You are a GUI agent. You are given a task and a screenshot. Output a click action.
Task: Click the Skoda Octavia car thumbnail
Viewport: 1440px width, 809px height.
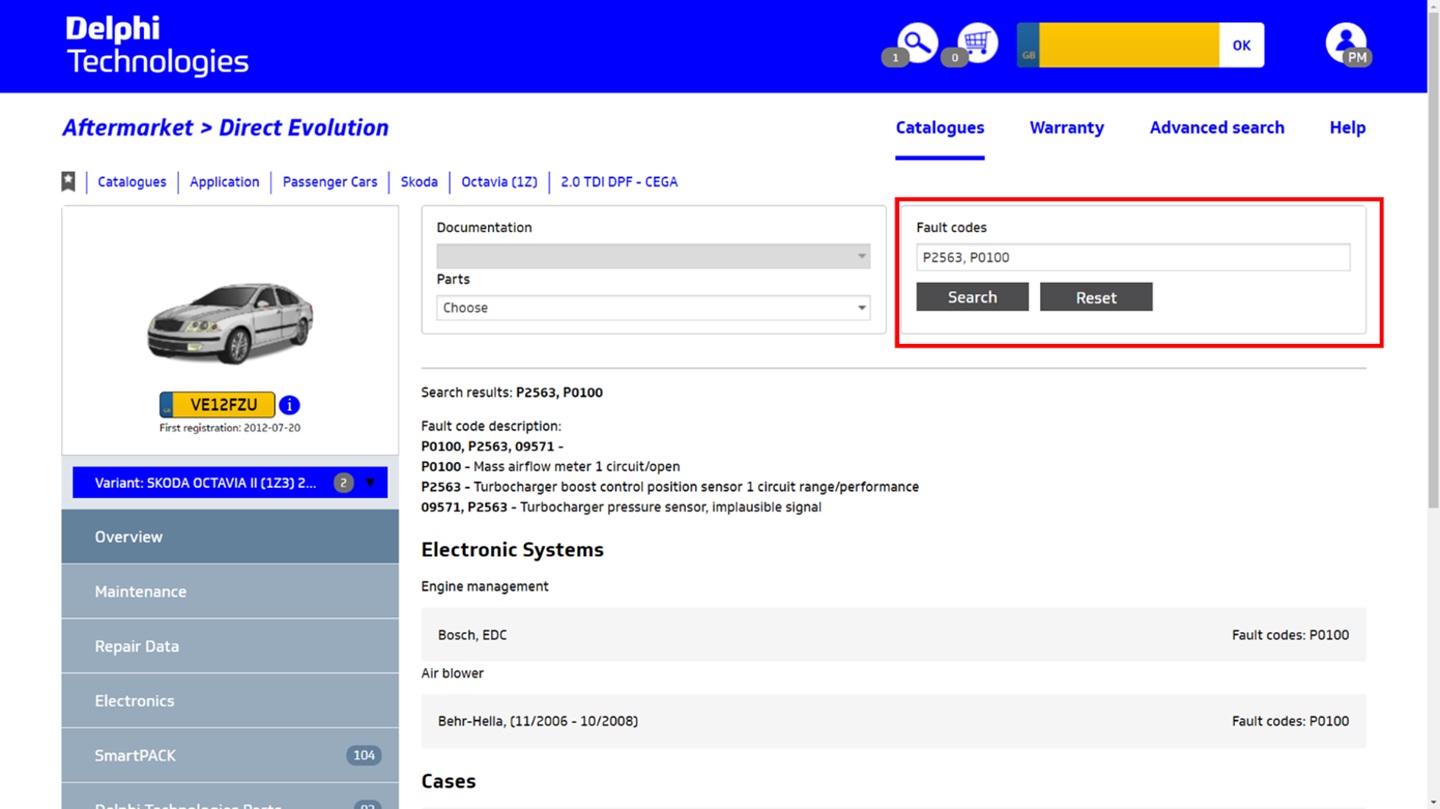click(x=230, y=322)
